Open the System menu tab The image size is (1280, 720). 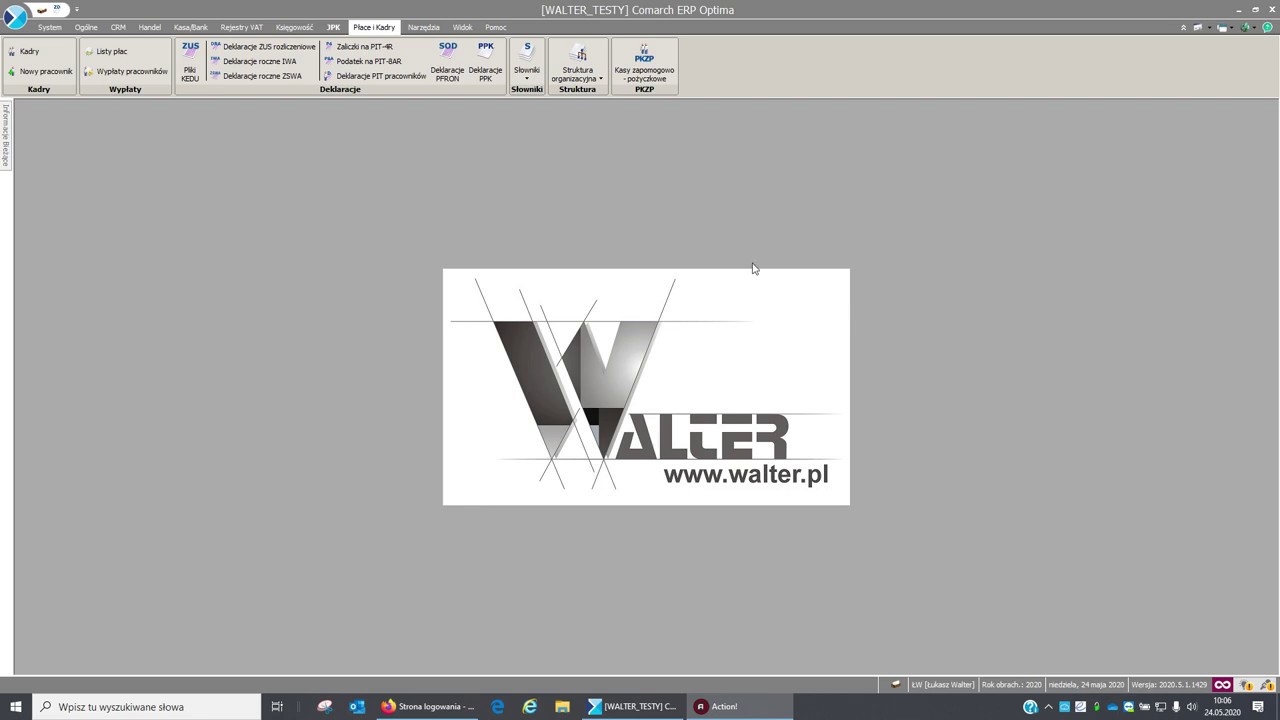click(x=50, y=28)
